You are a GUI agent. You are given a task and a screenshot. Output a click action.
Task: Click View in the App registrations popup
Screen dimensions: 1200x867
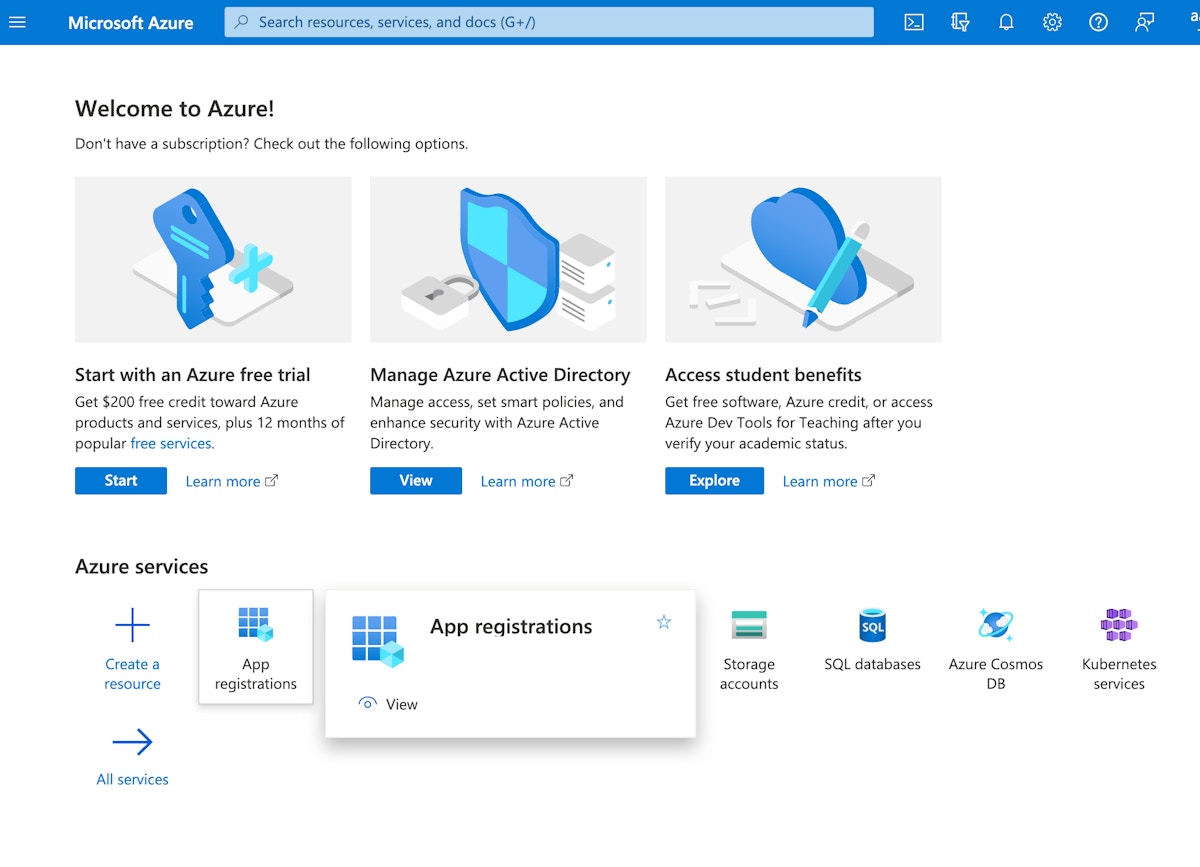388,704
